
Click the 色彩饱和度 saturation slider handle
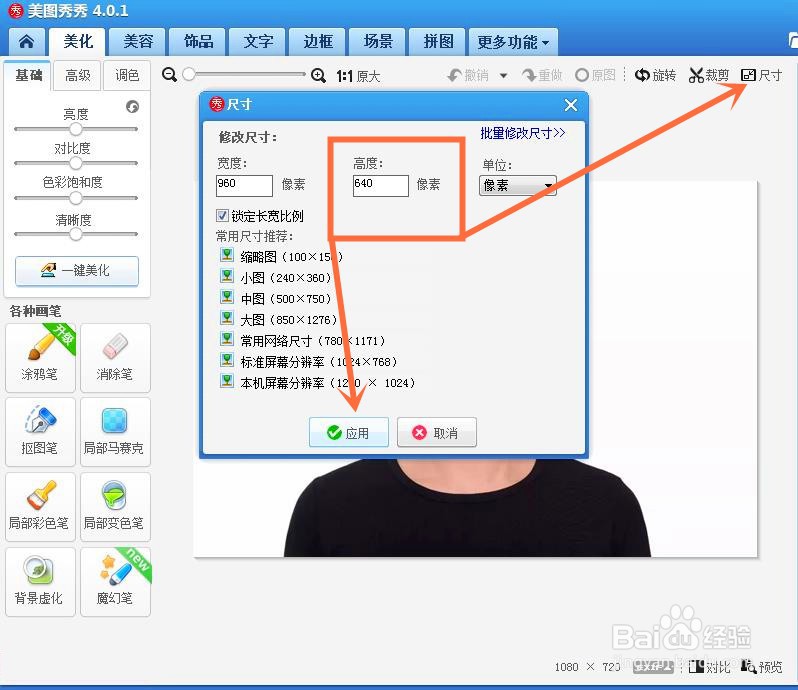(x=76, y=197)
